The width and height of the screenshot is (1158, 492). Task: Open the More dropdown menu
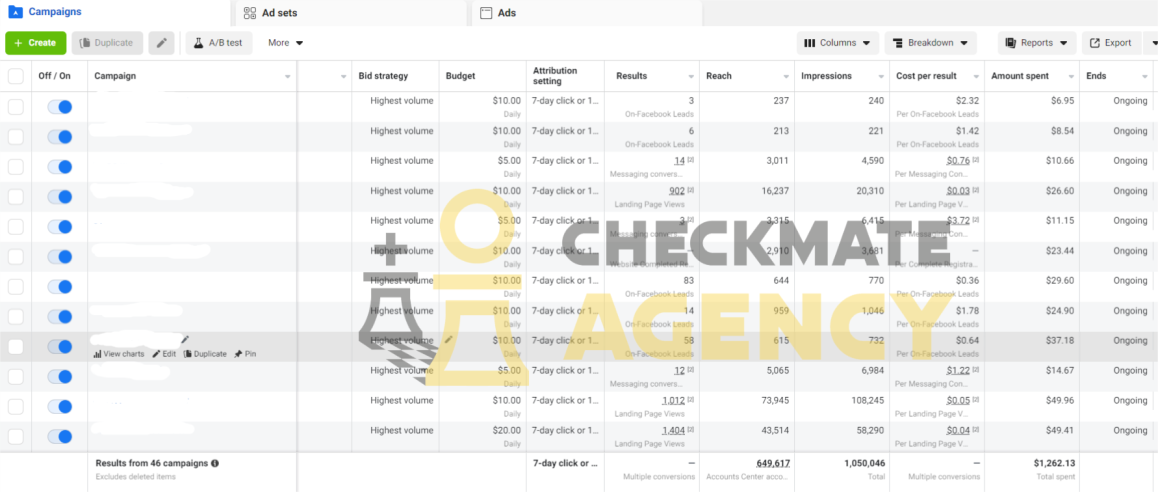pyautogui.click(x=286, y=43)
